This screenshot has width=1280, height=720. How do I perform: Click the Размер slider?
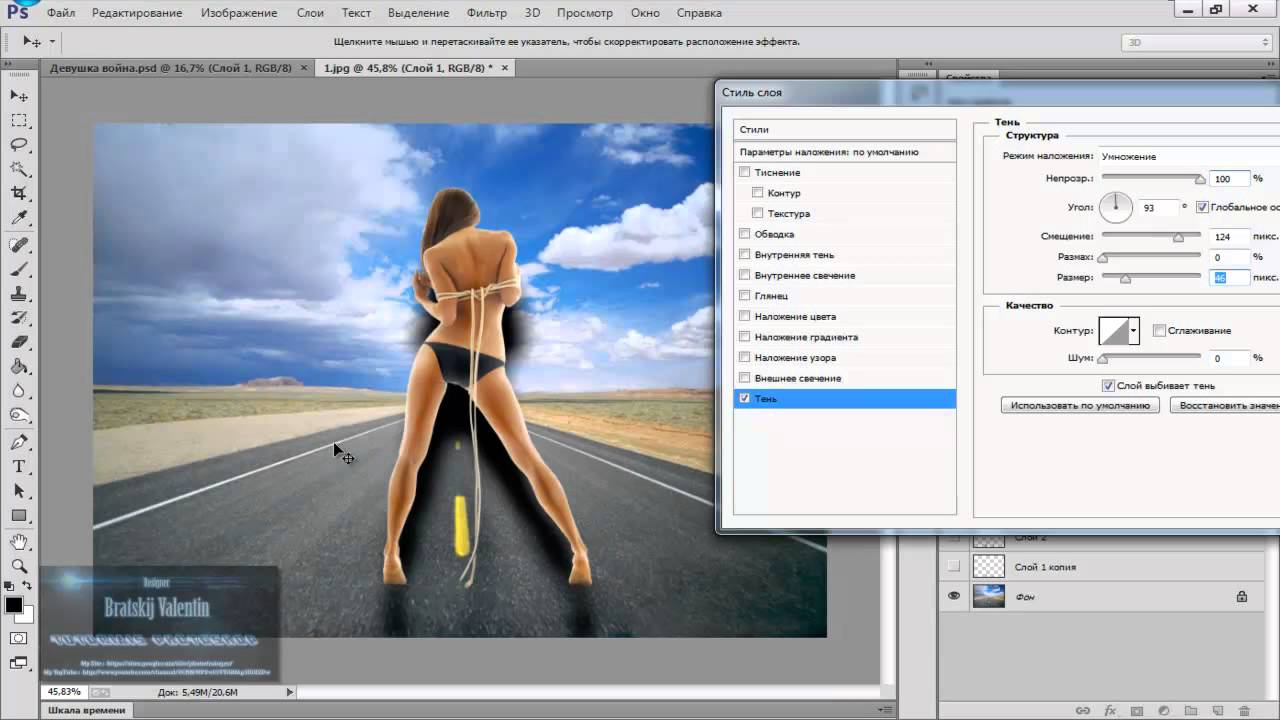click(x=1151, y=278)
